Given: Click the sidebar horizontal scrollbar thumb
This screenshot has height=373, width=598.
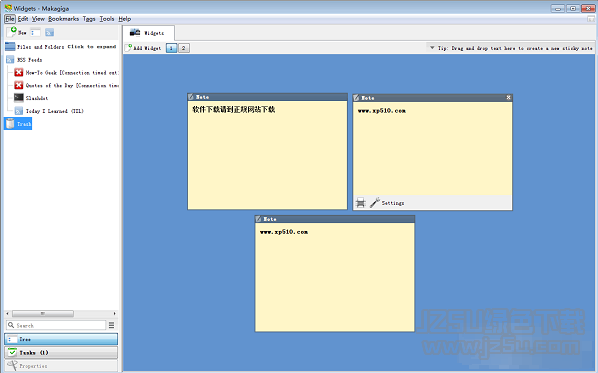Looking at the screenshot, I should pyautogui.click(x=43, y=314).
